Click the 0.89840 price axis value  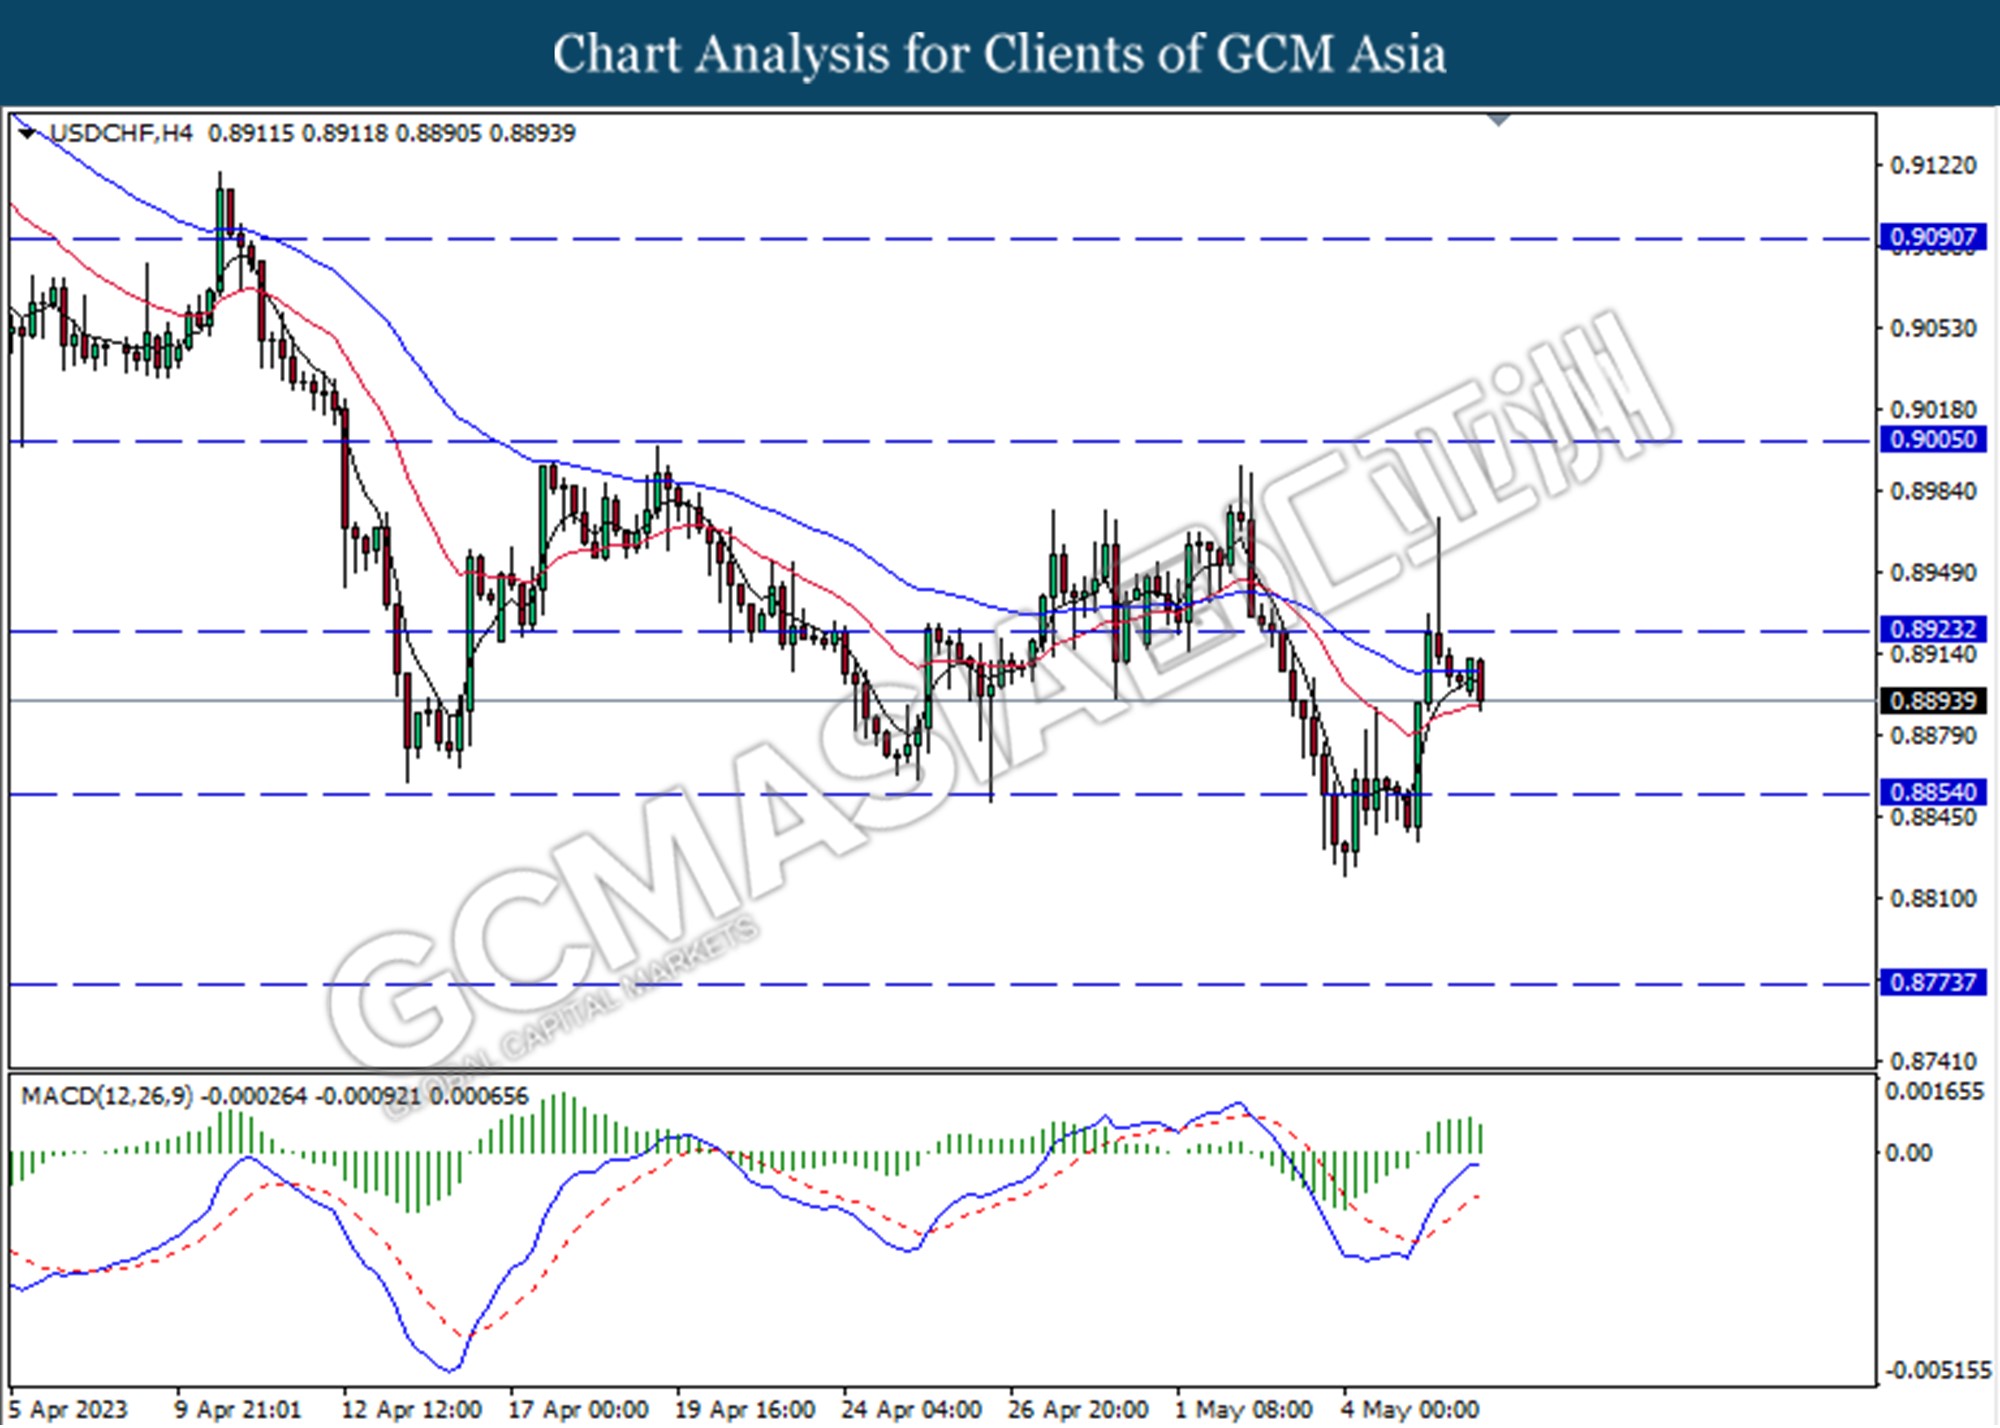coord(1933,491)
